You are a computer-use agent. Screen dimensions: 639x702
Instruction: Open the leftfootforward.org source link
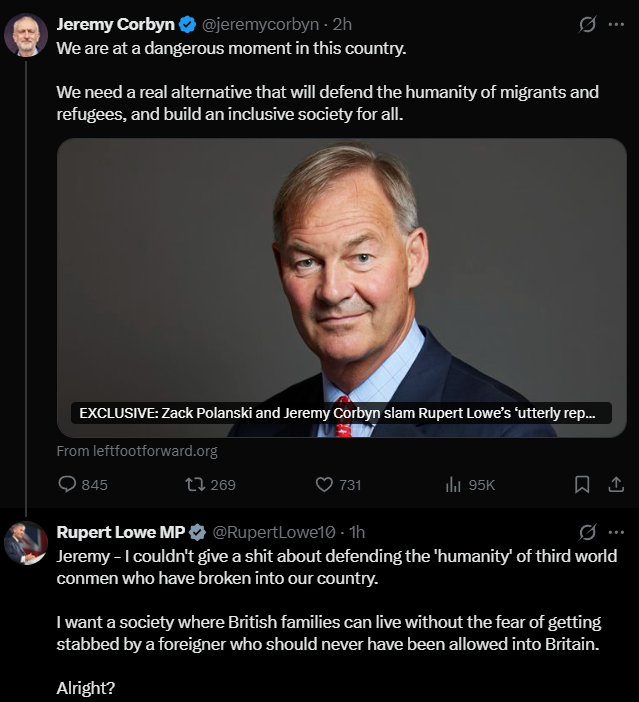pyautogui.click(x=137, y=451)
